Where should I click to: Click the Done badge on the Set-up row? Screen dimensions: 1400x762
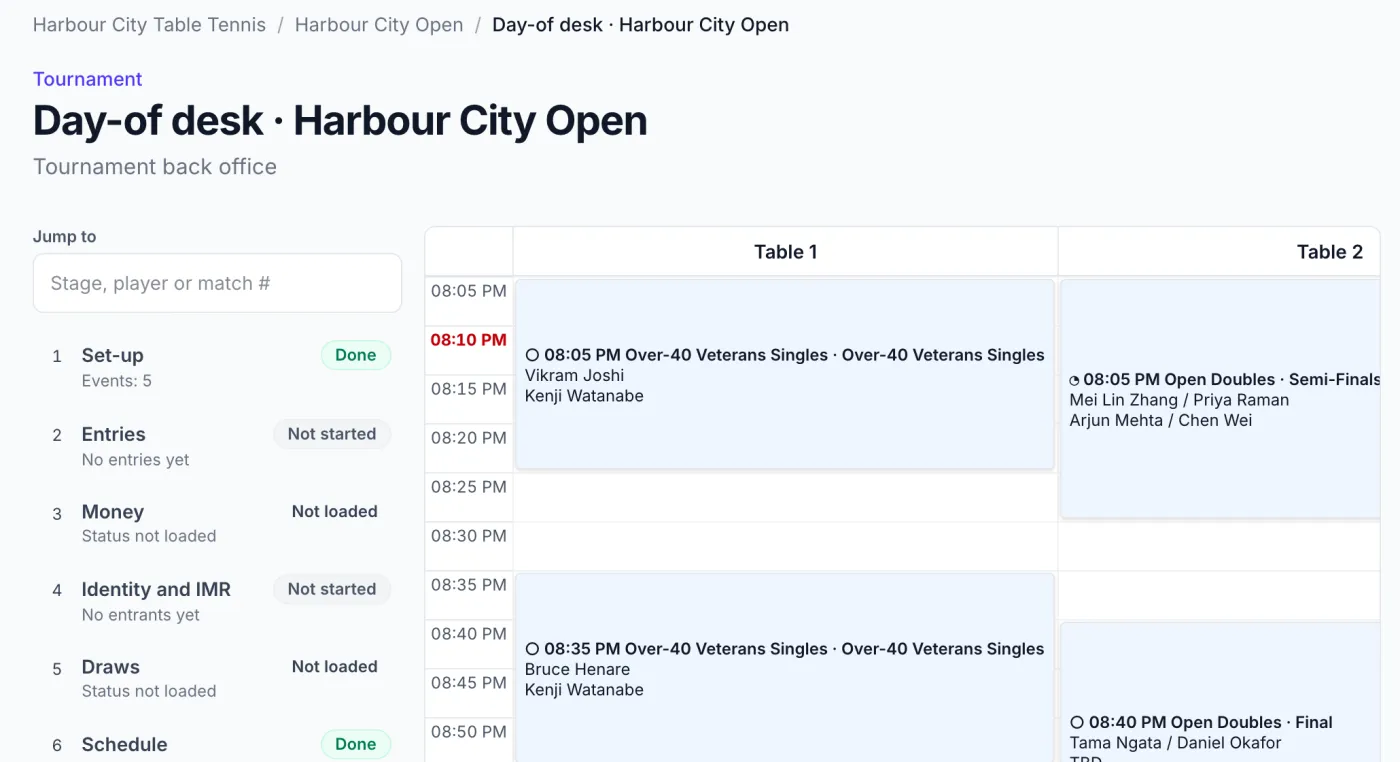point(356,355)
